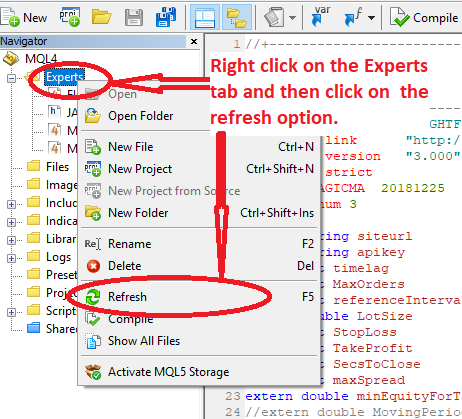Click the Compile button in the toolbar
462x419 pixels.
click(x=424, y=17)
